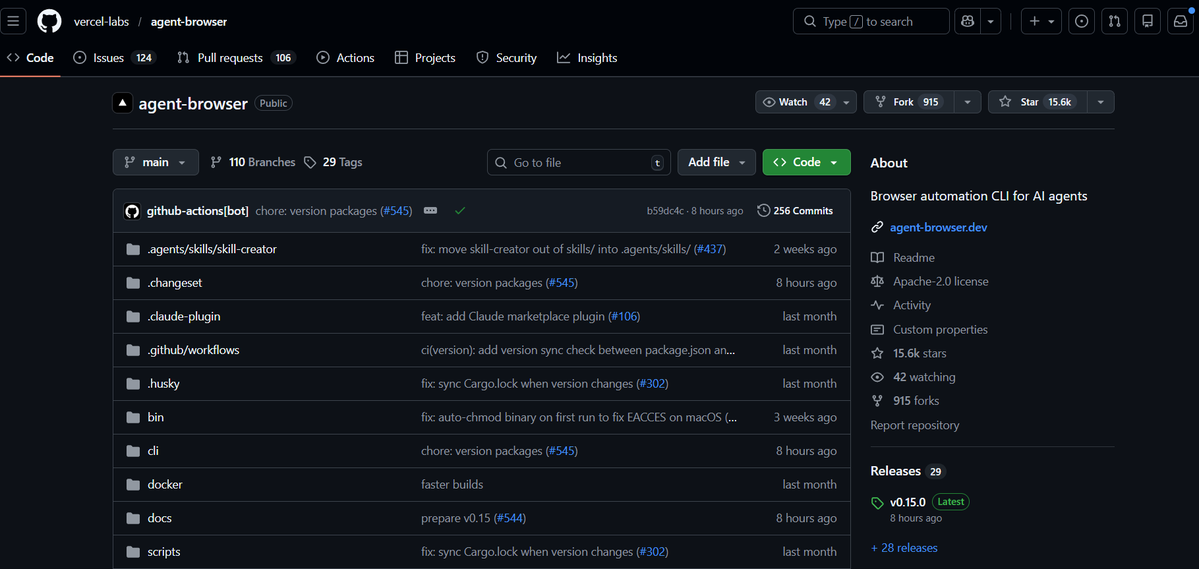Expand the Copilot dropdown arrow
This screenshot has width=1199, height=569.
[x=991, y=21]
